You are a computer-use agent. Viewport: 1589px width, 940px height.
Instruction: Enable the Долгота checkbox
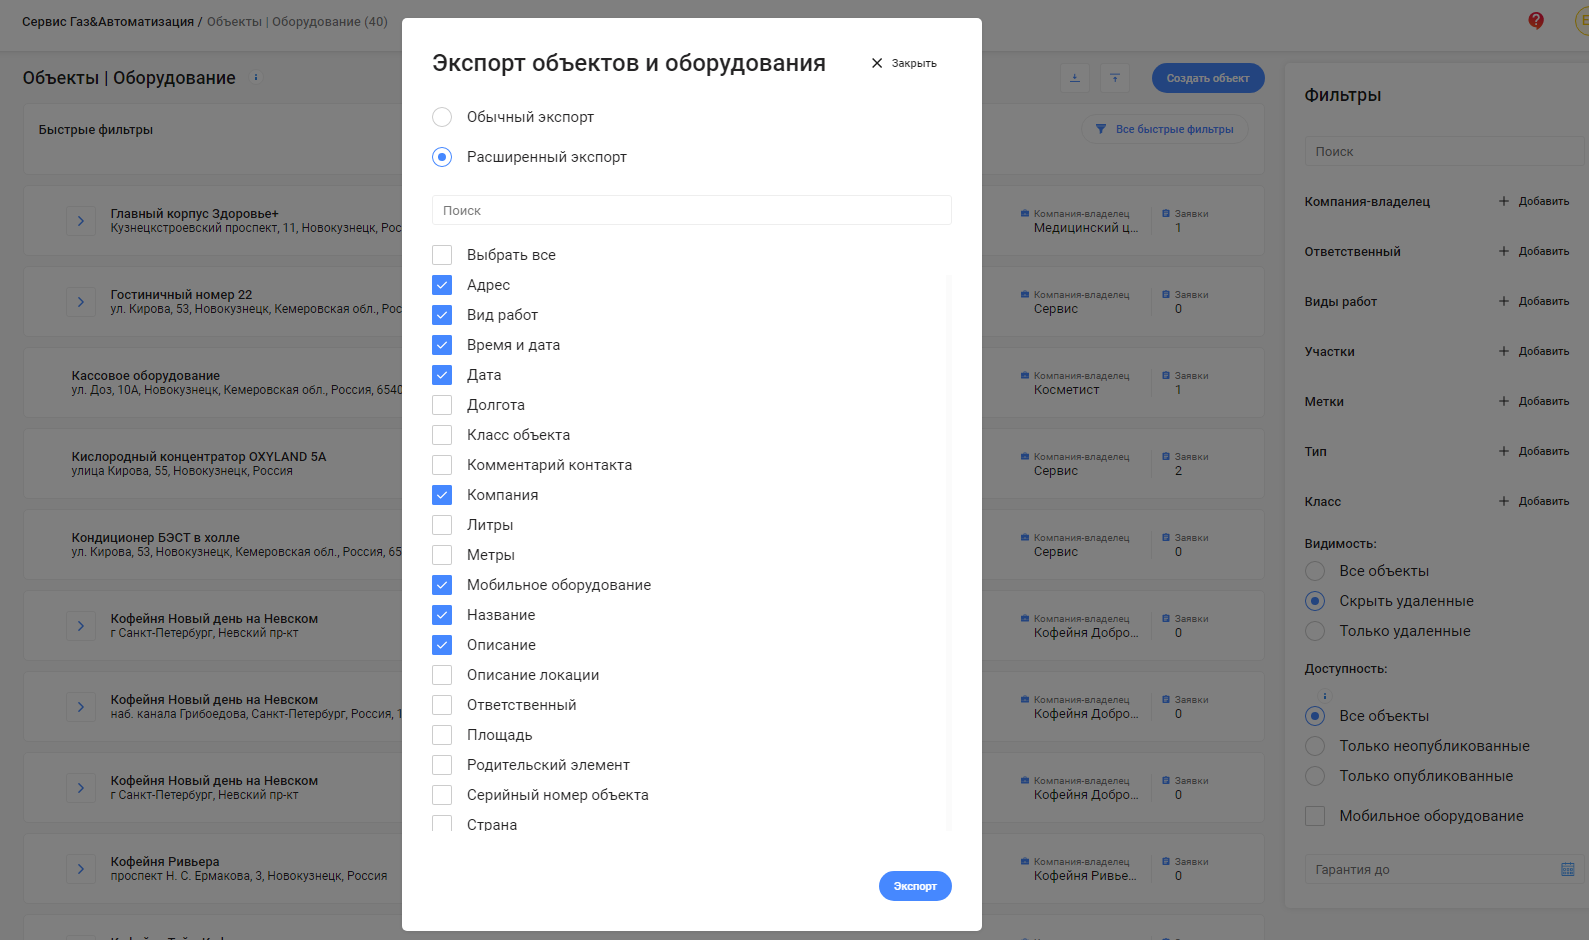coord(442,405)
